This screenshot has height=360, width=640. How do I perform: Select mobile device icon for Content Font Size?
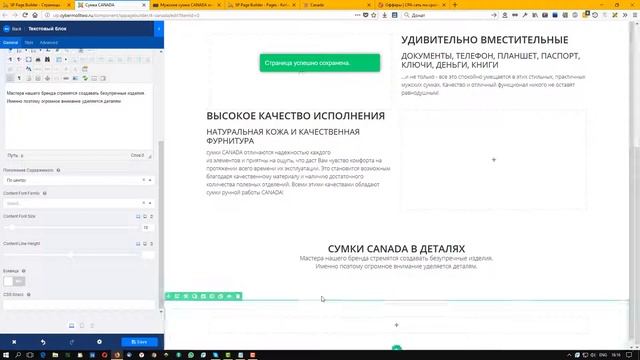151,216
